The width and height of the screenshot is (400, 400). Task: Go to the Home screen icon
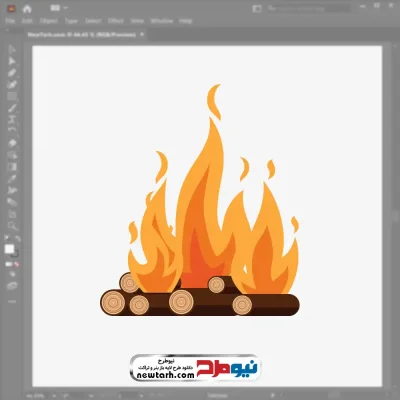tap(27, 9)
